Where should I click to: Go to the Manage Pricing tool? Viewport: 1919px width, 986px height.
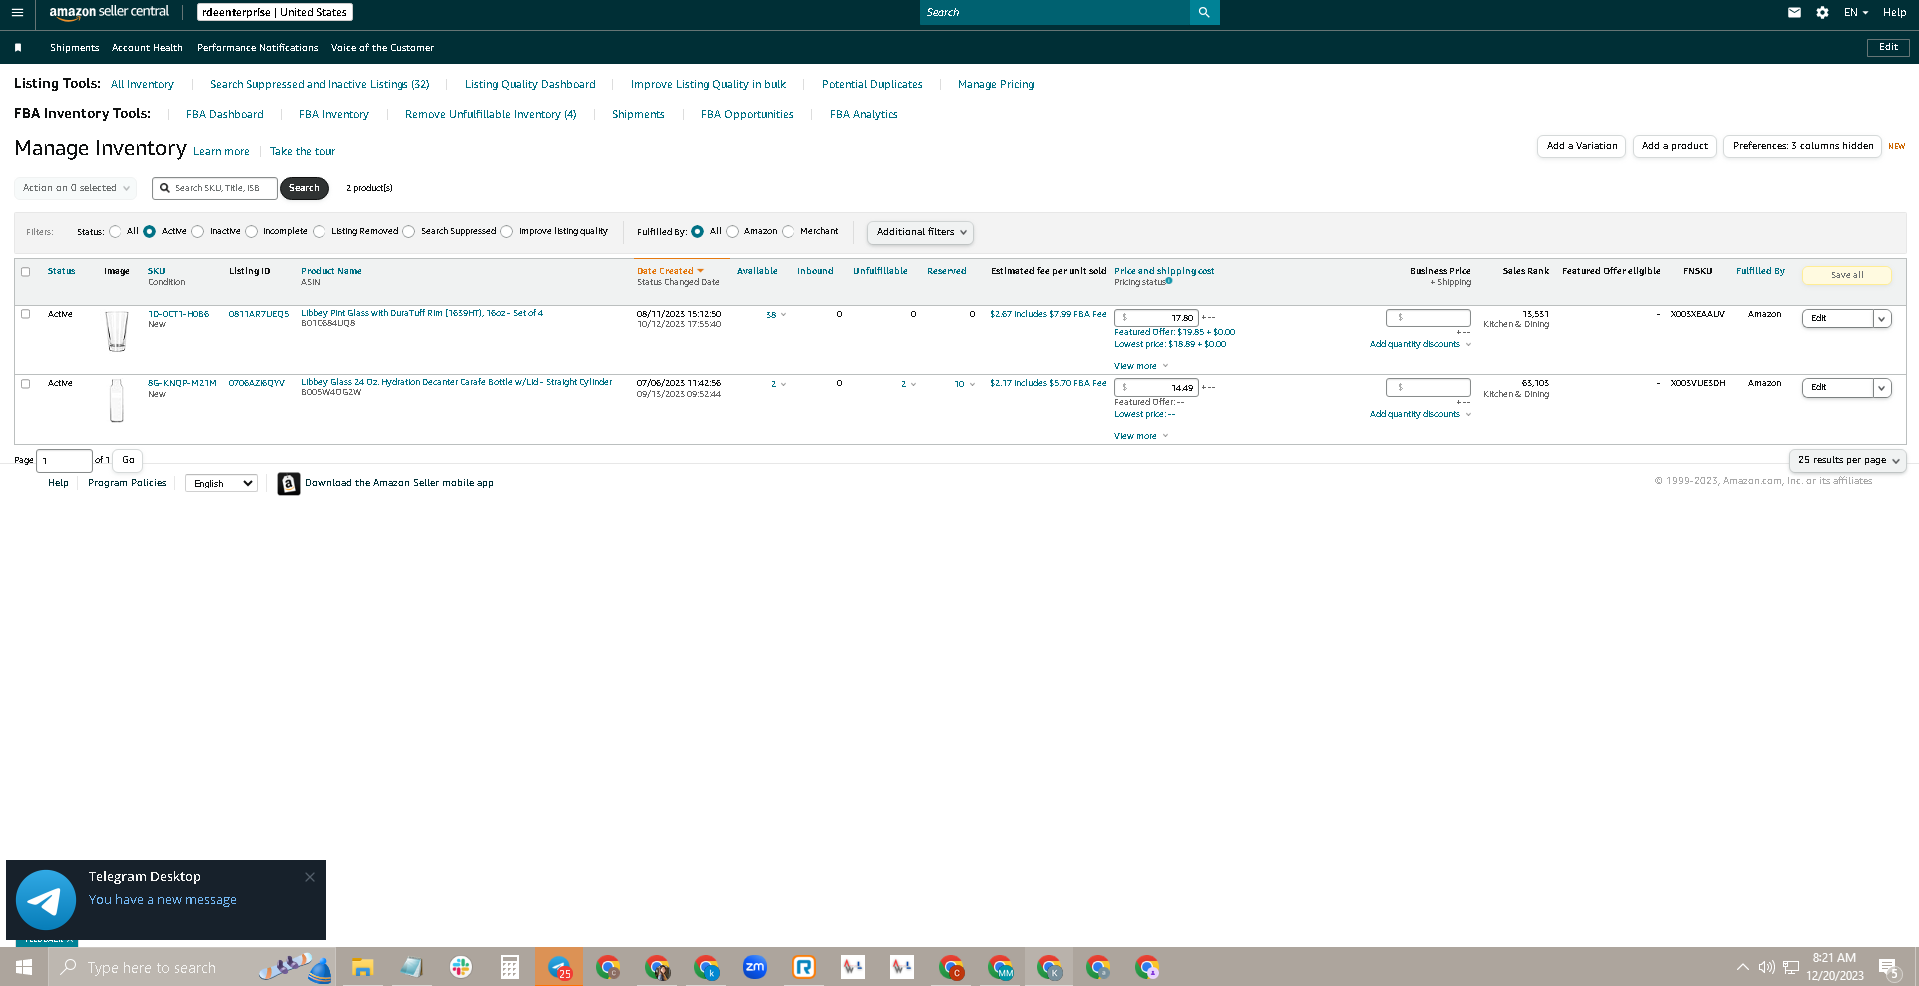tap(996, 85)
